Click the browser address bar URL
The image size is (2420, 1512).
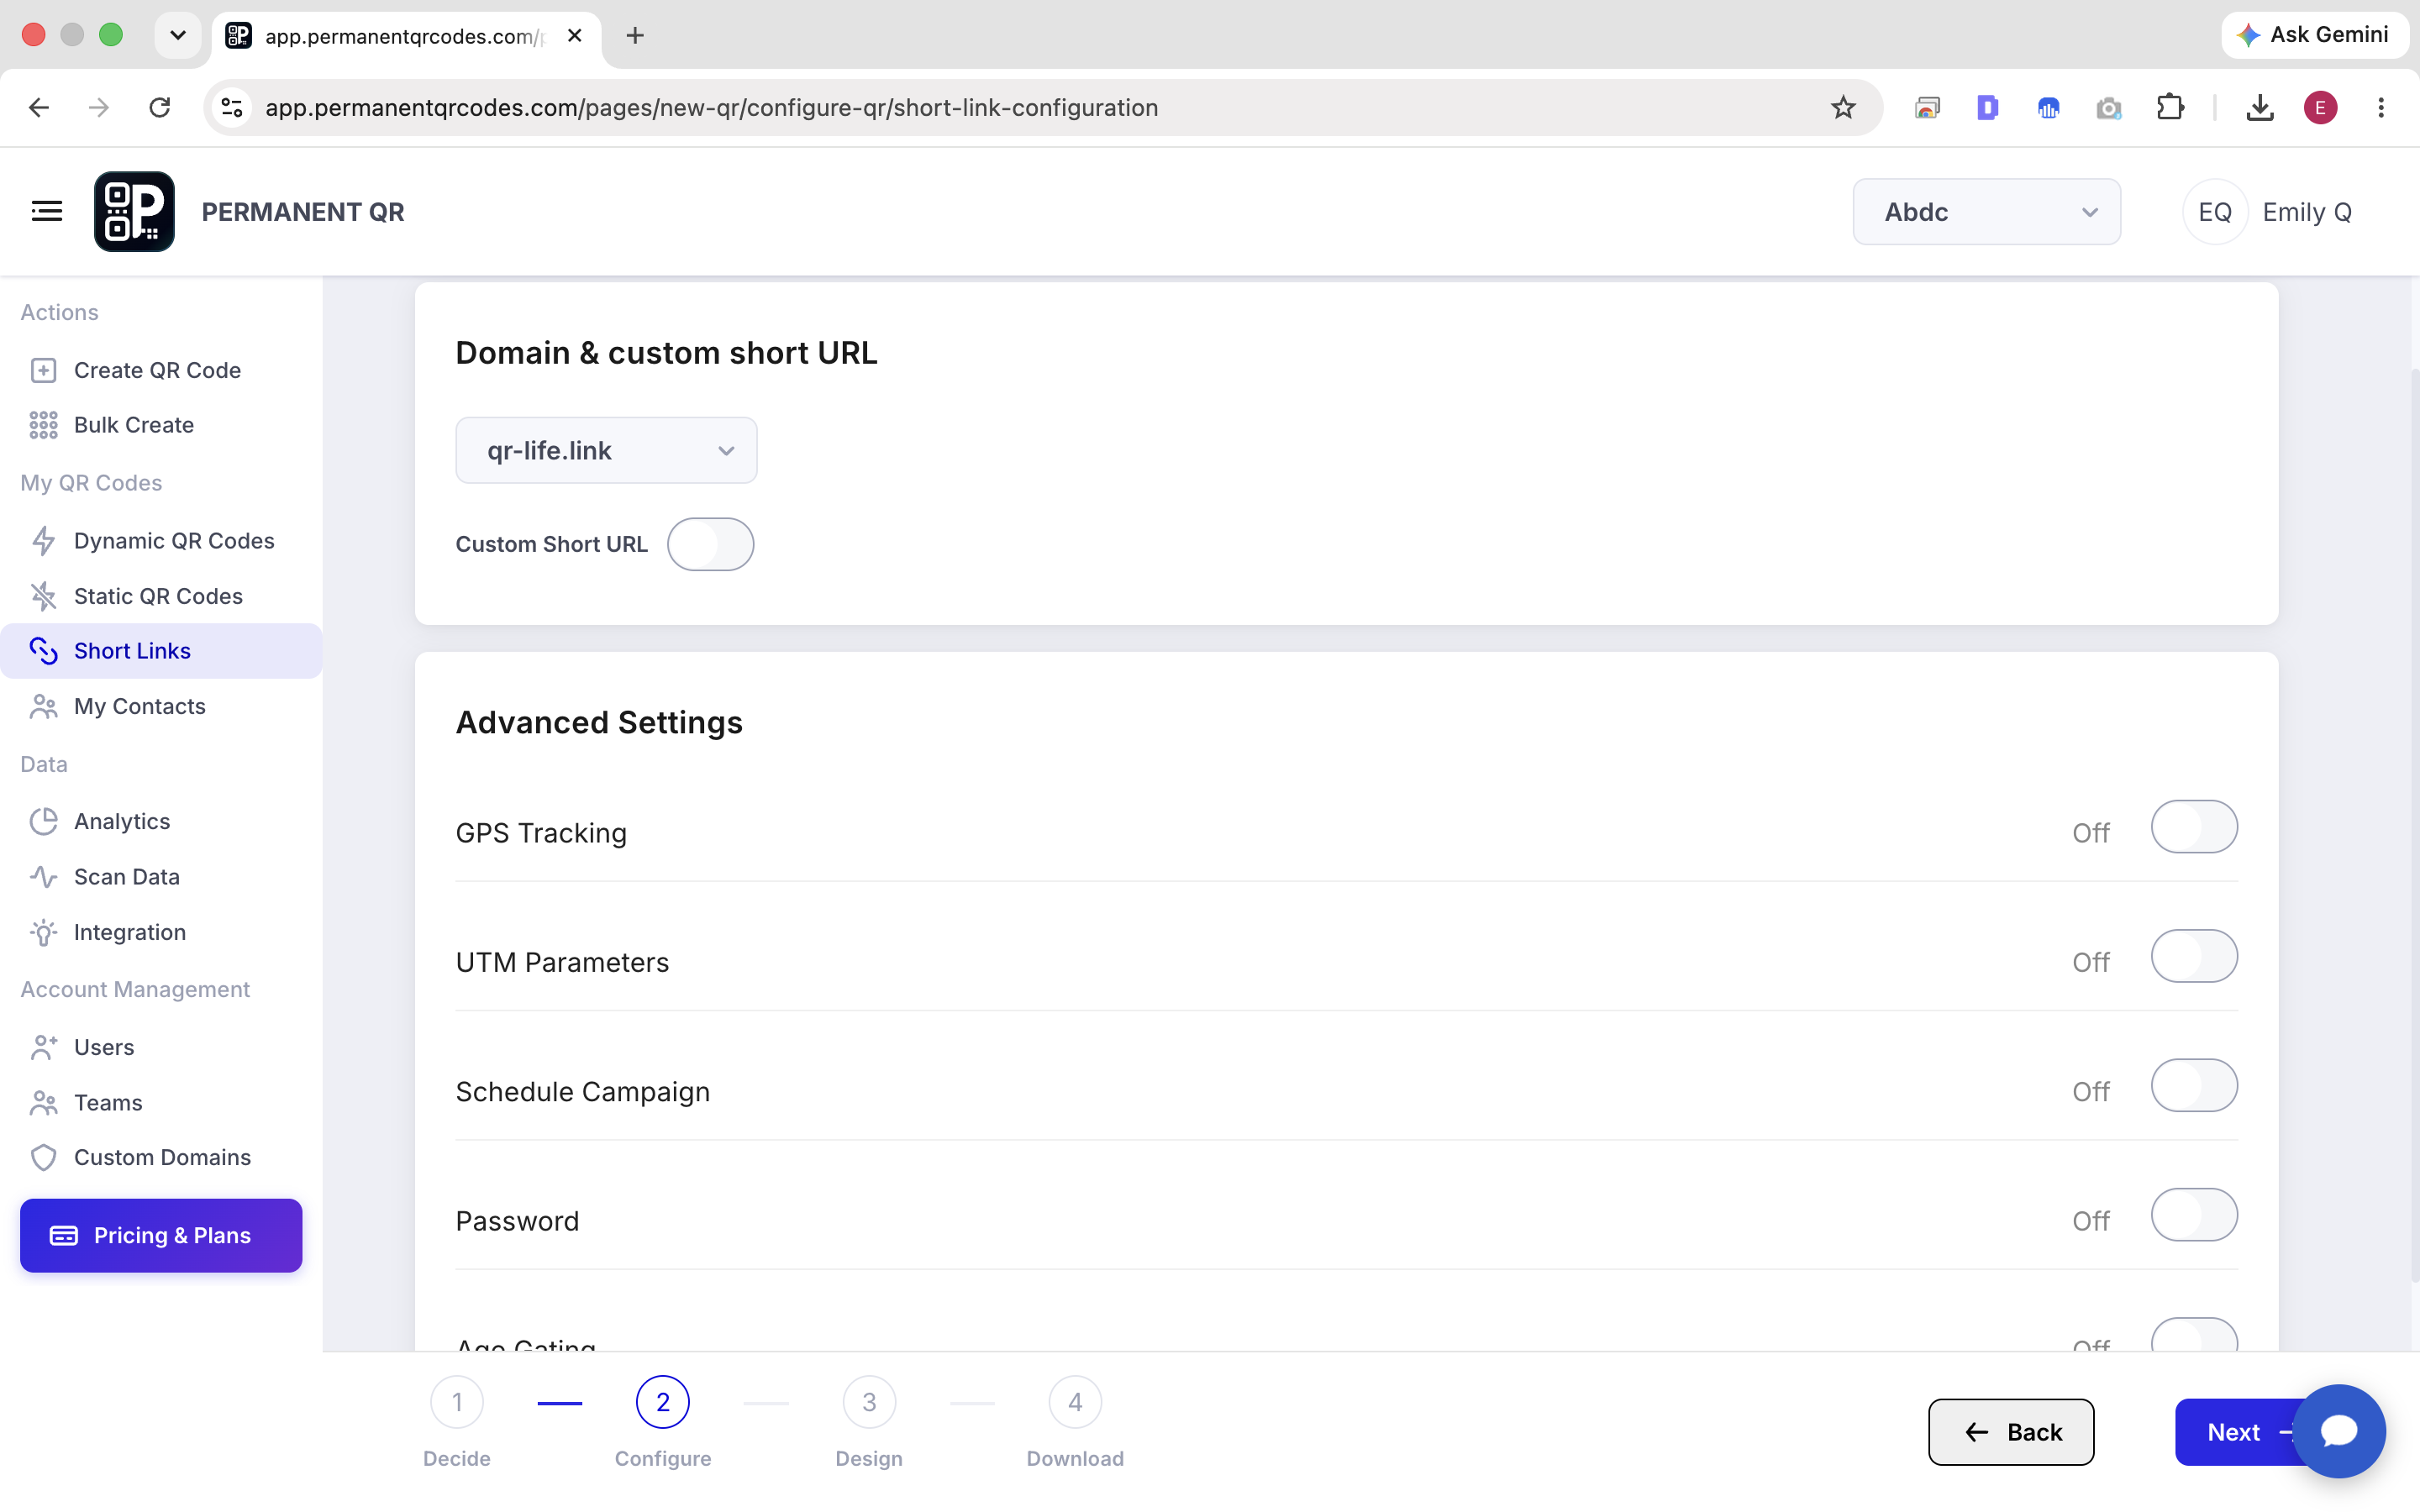(711, 107)
